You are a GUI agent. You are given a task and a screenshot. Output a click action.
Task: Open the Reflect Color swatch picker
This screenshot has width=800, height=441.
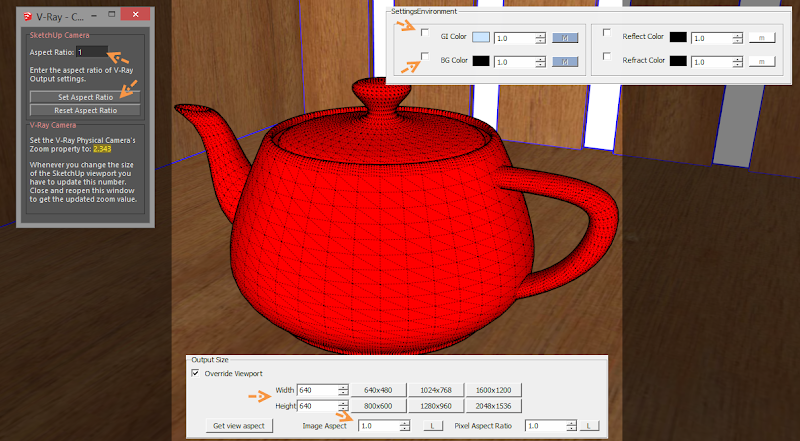[678, 37]
